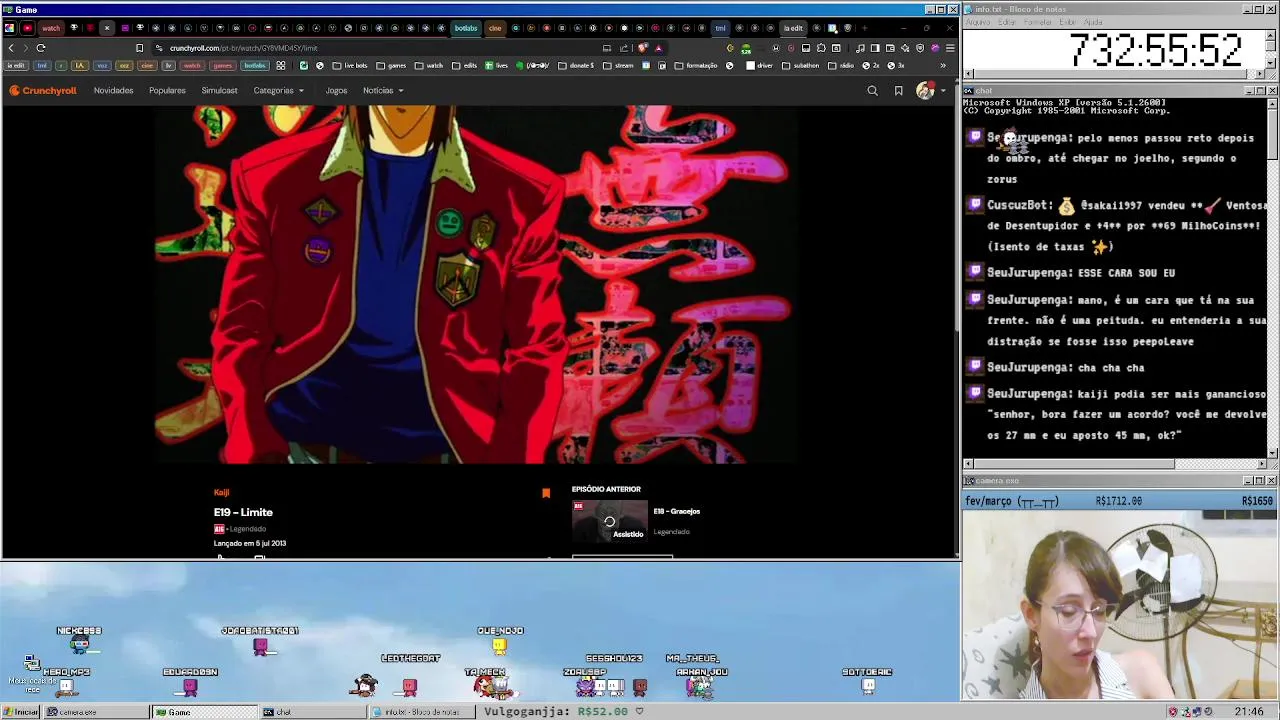This screenshot has height=720, width=1280.
Task: Select the Game taskbar button
Action: point(204,712)
